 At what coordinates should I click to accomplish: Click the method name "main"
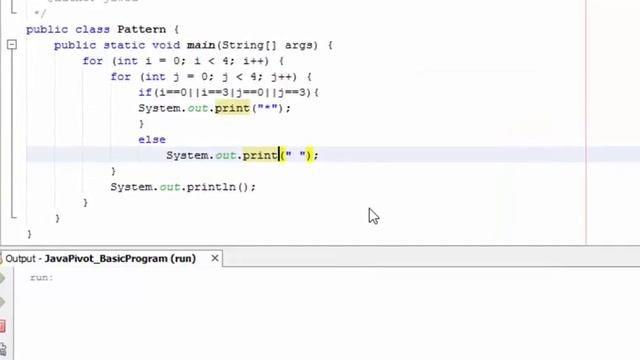click(201, 45)
